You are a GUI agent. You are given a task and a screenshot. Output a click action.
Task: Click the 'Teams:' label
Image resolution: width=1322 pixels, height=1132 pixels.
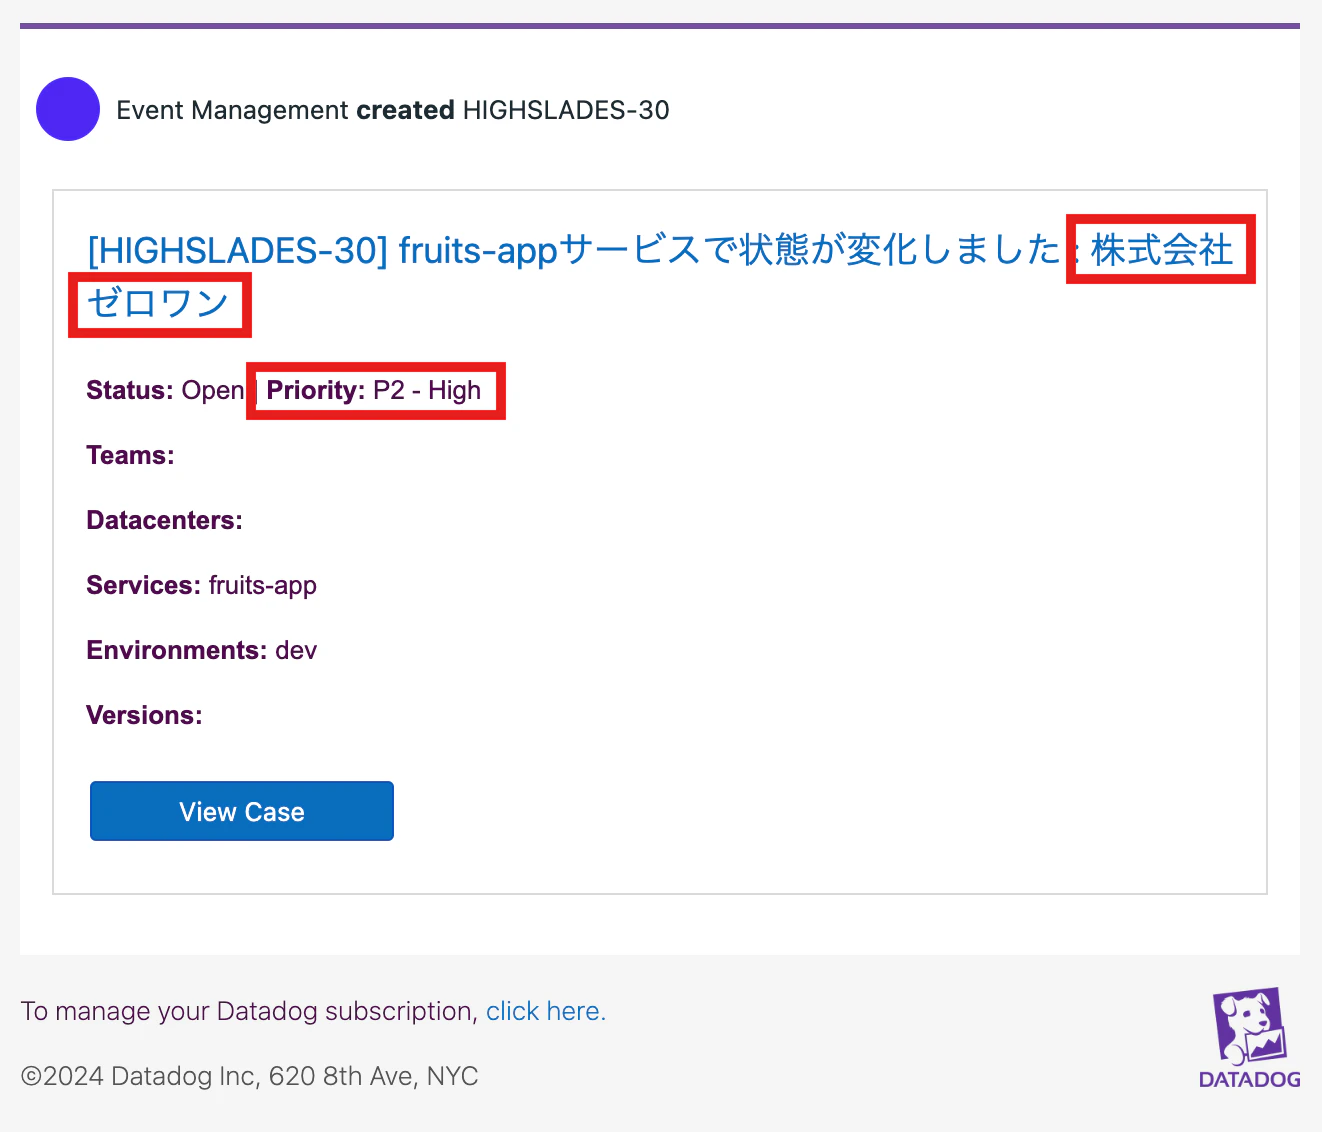(x=130, y=455)
